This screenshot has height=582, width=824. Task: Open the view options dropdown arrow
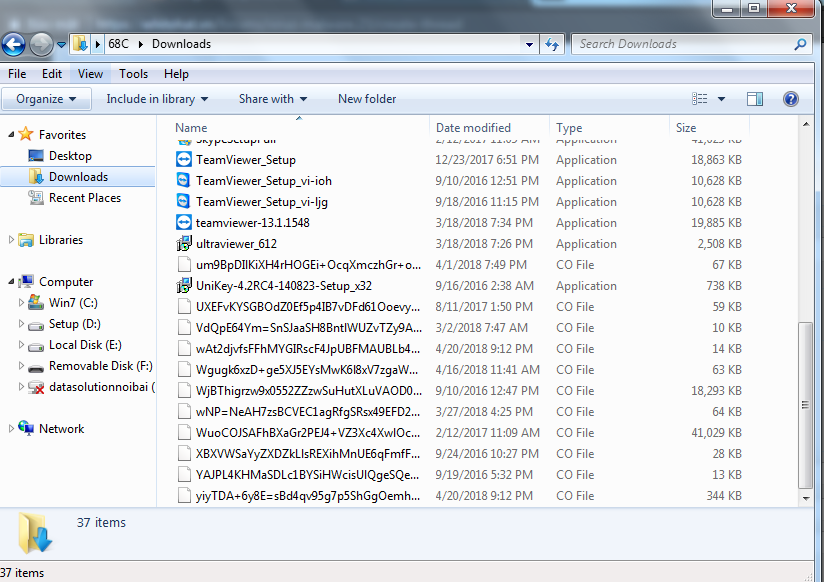tap(722, 99)
